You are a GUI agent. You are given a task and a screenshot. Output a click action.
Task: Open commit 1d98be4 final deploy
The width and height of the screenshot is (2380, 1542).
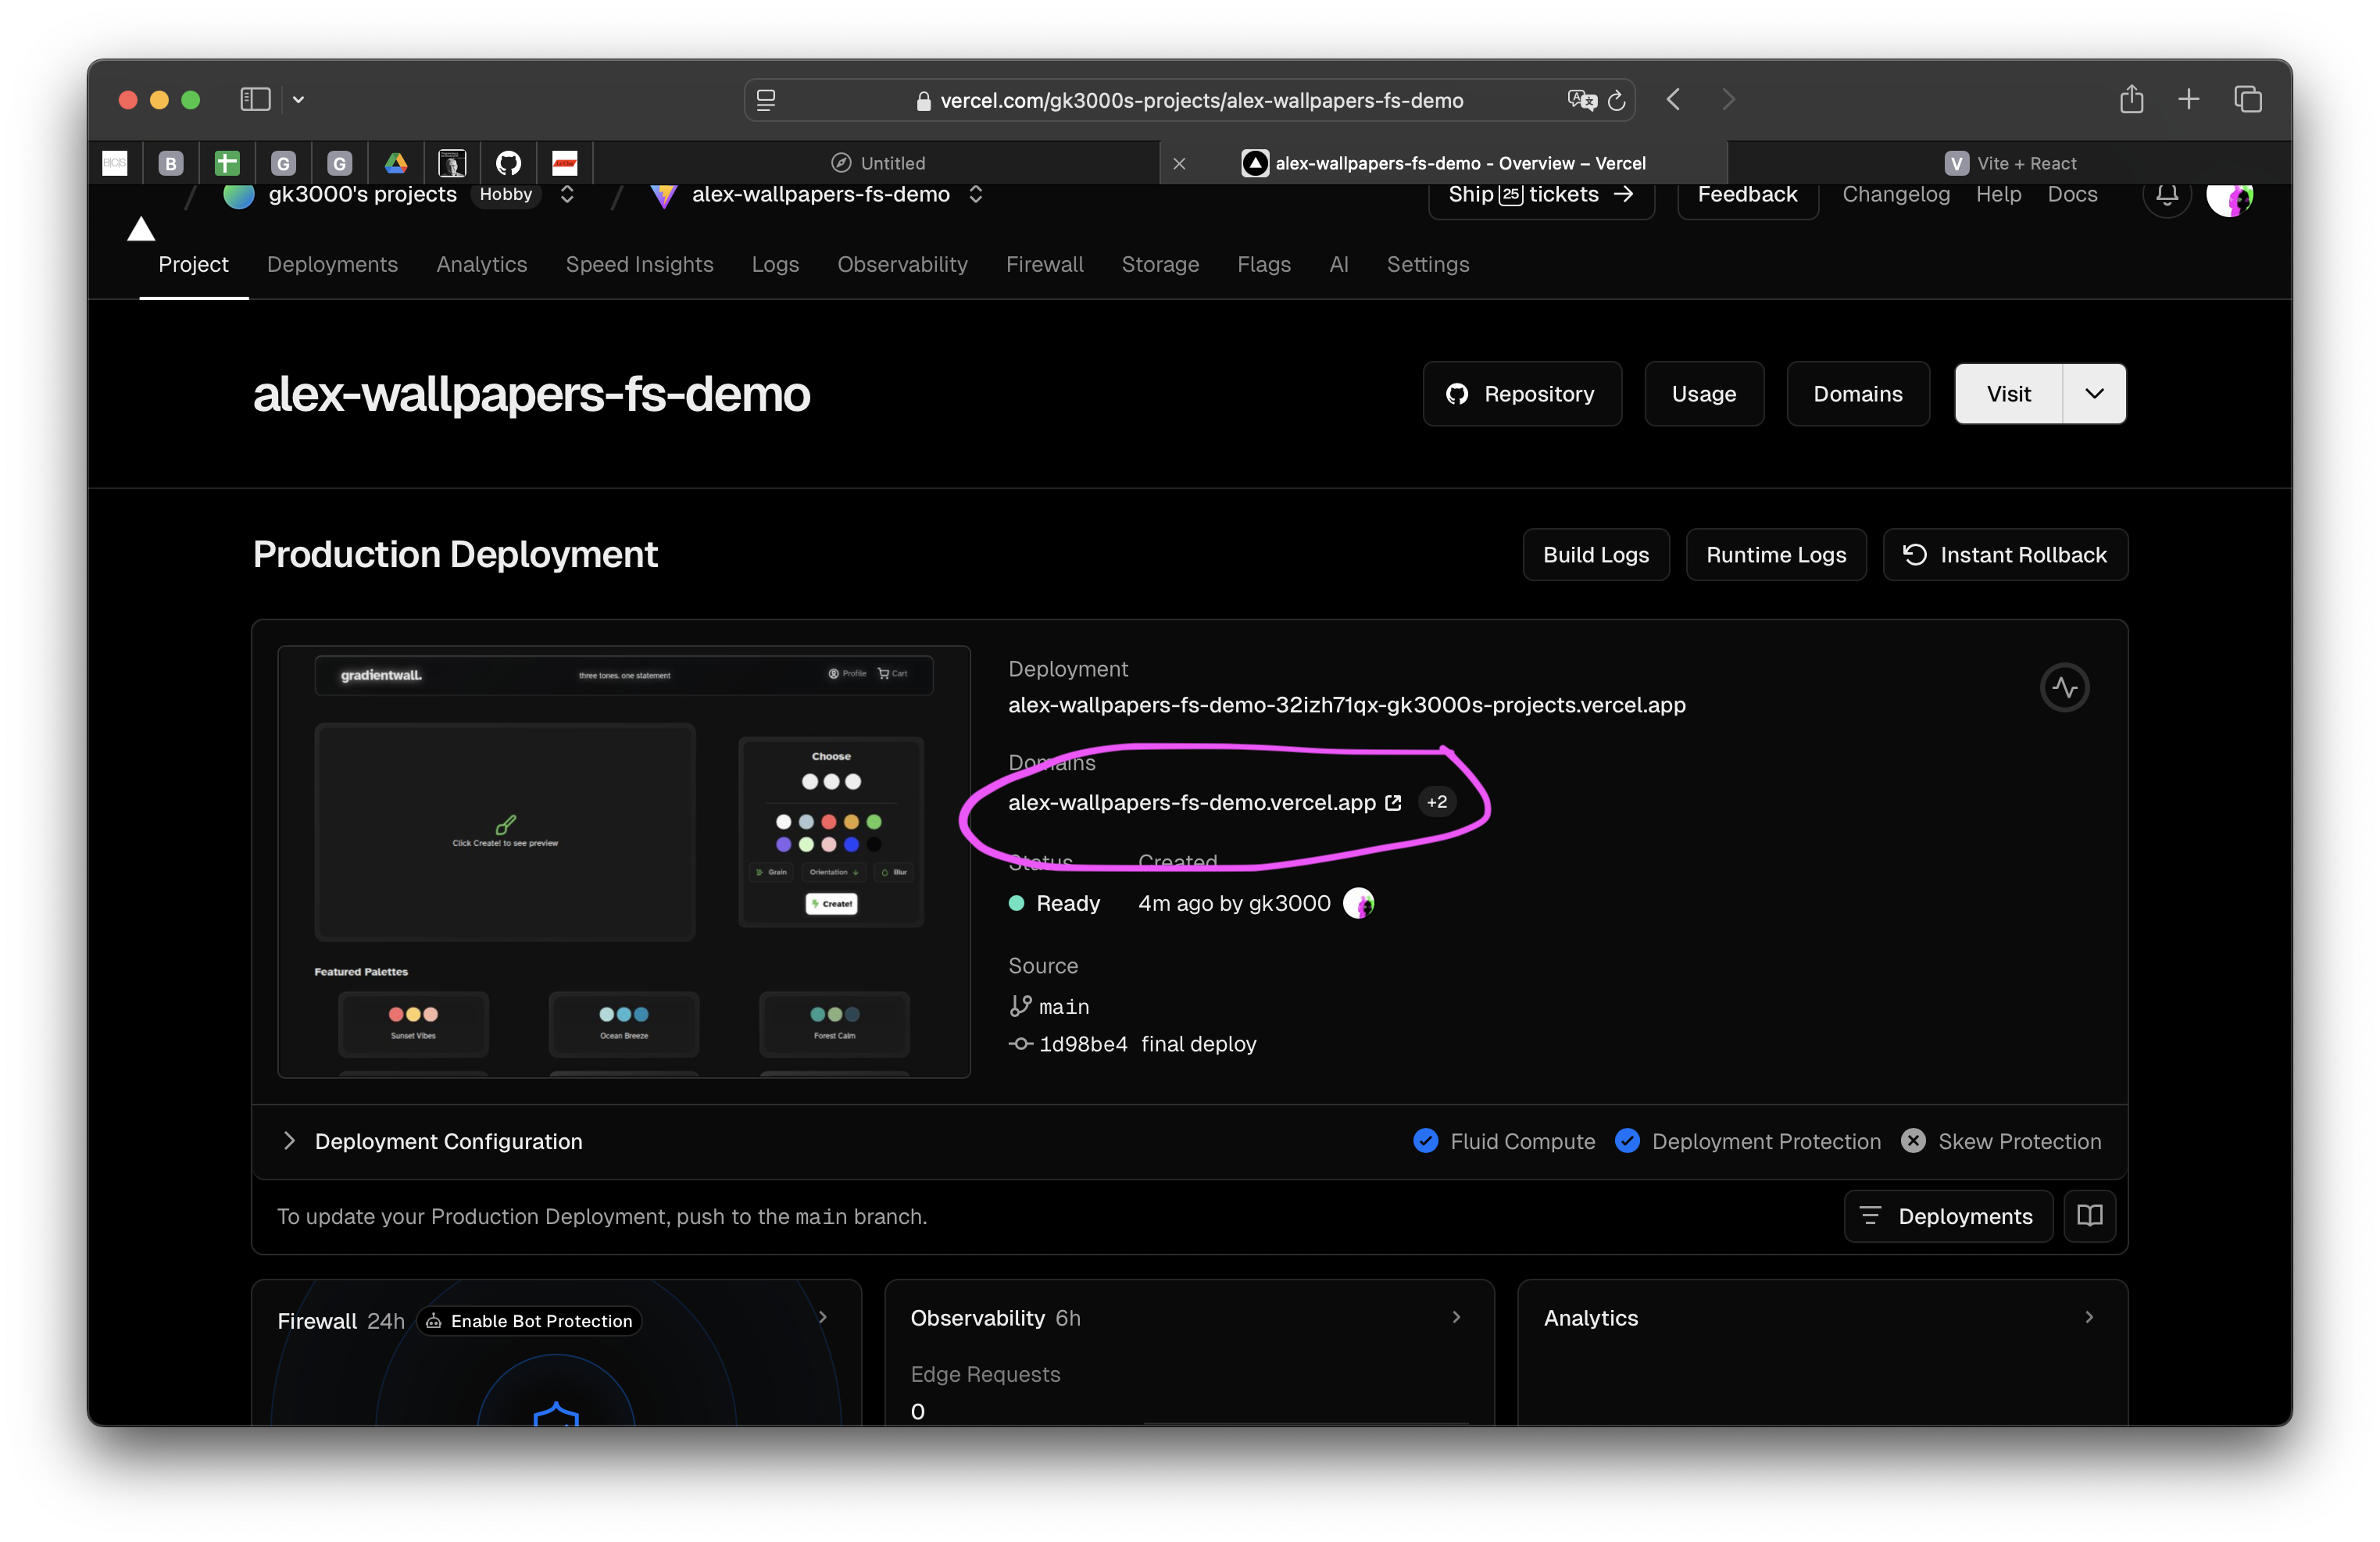(x=1132, y=1044)
